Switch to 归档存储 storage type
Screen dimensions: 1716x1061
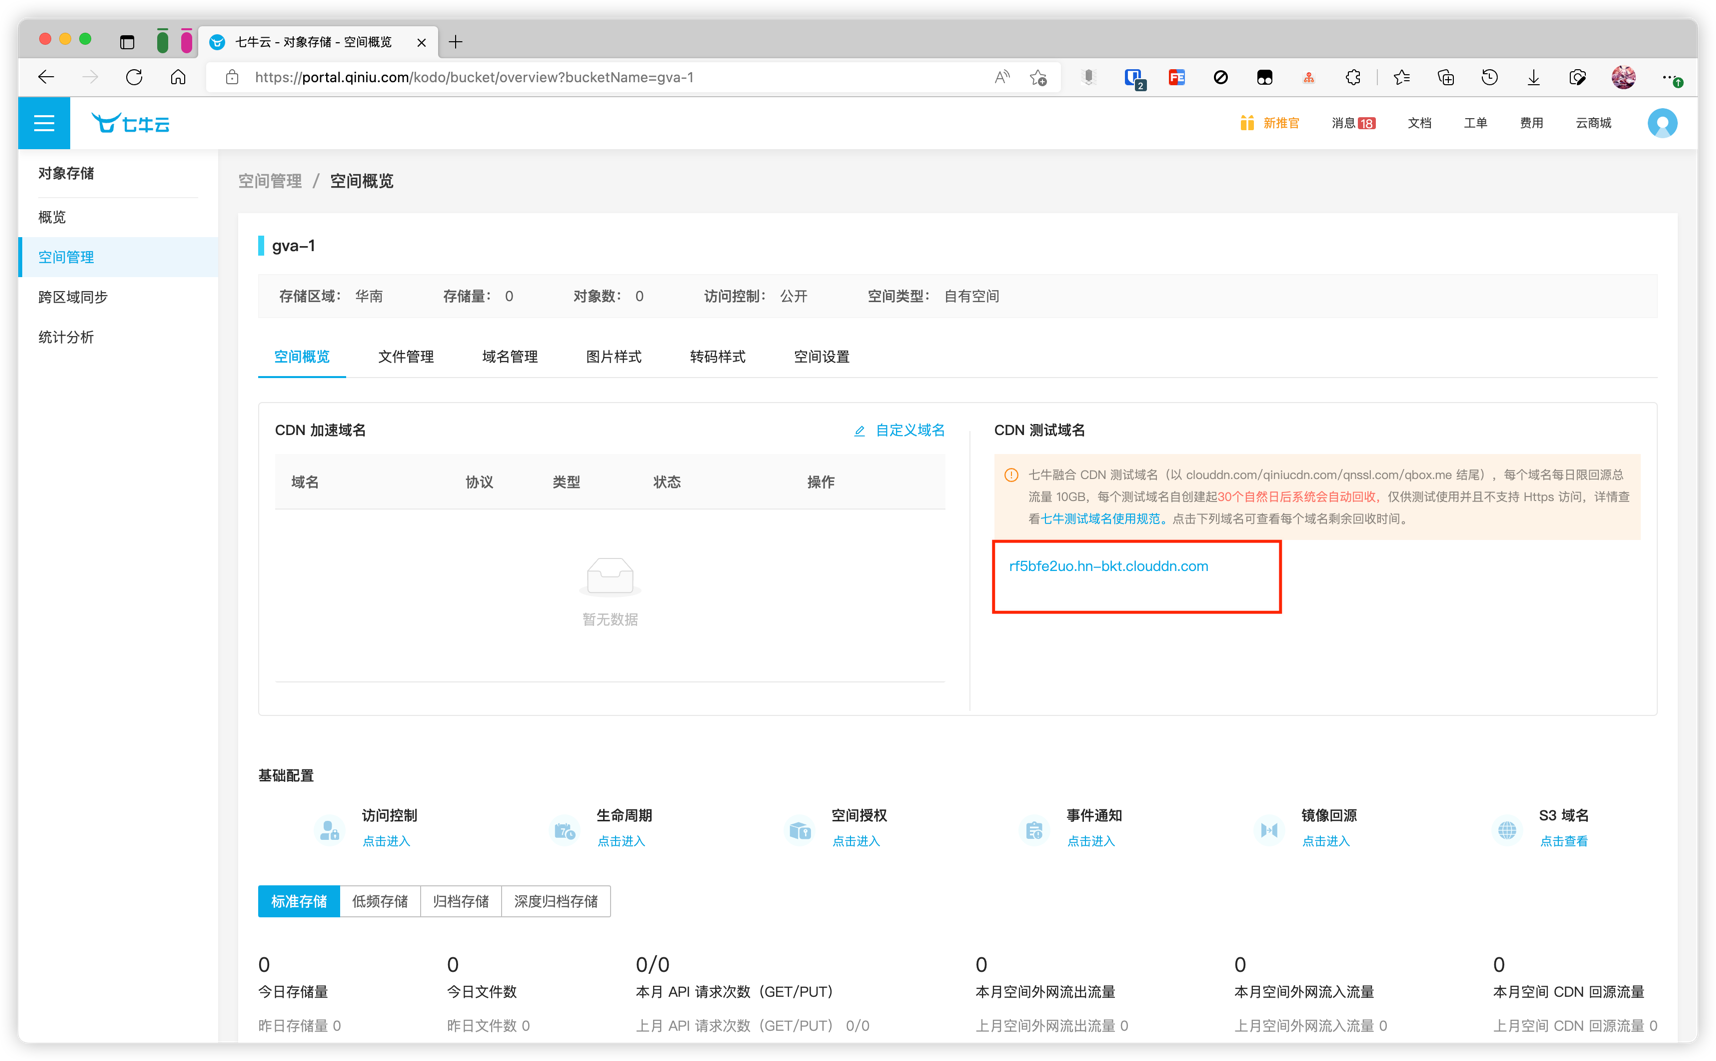point(461,901)
